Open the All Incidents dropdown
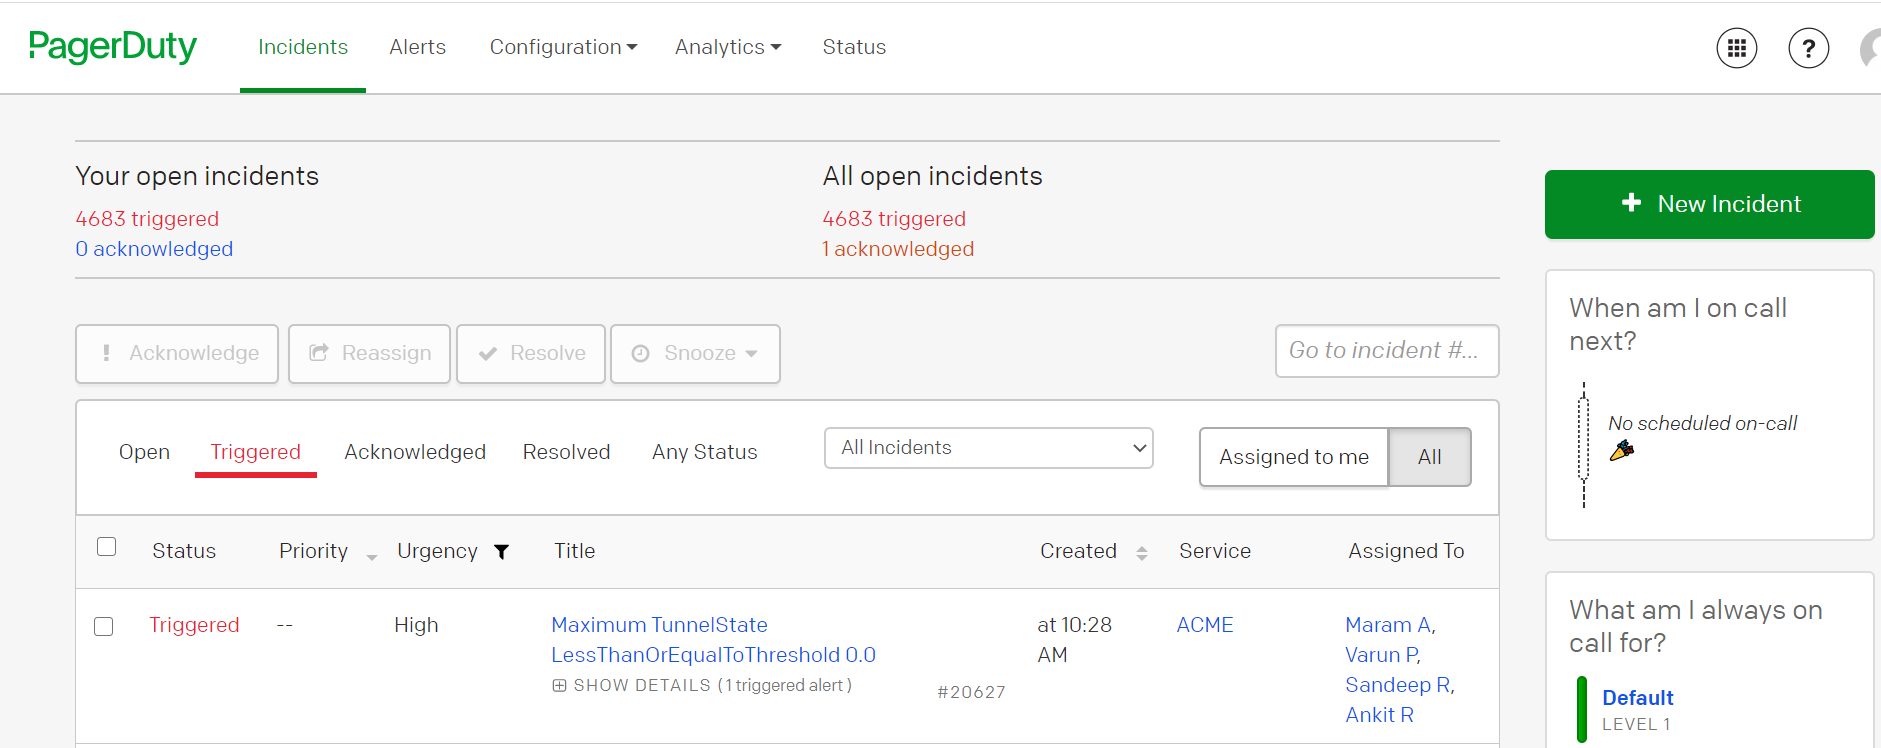This screenshot has height=748, width=1881. 988,448
